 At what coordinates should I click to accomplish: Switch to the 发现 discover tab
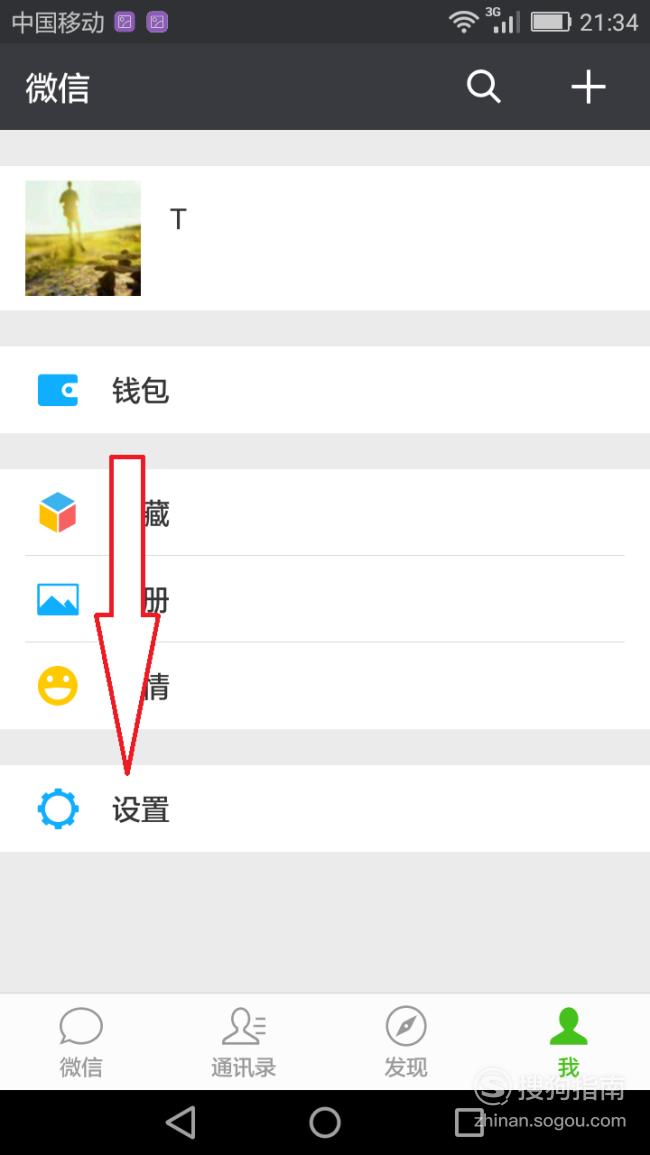[406, 1042]
